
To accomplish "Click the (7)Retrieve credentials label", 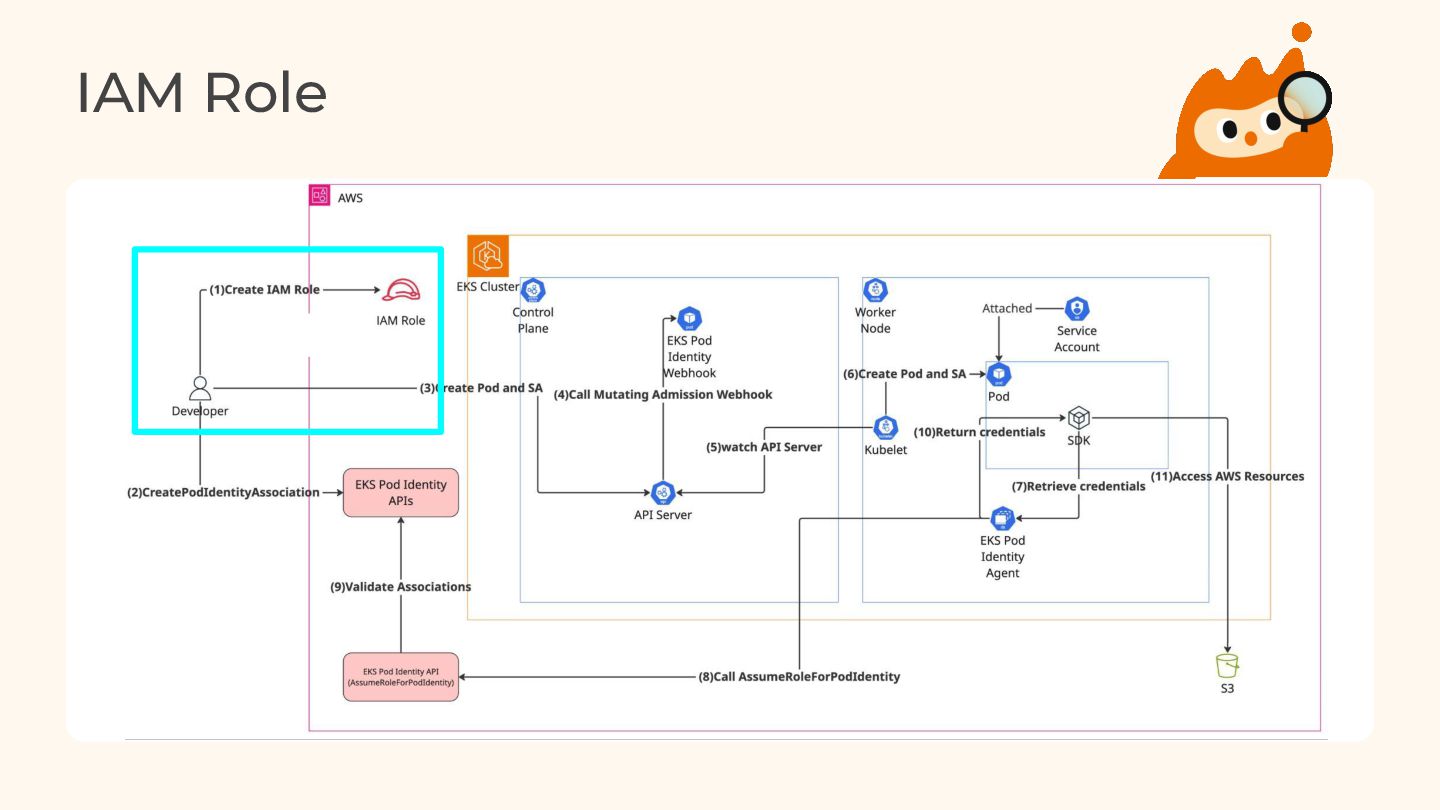I will pyautogui.click(x=1079, y=486).
